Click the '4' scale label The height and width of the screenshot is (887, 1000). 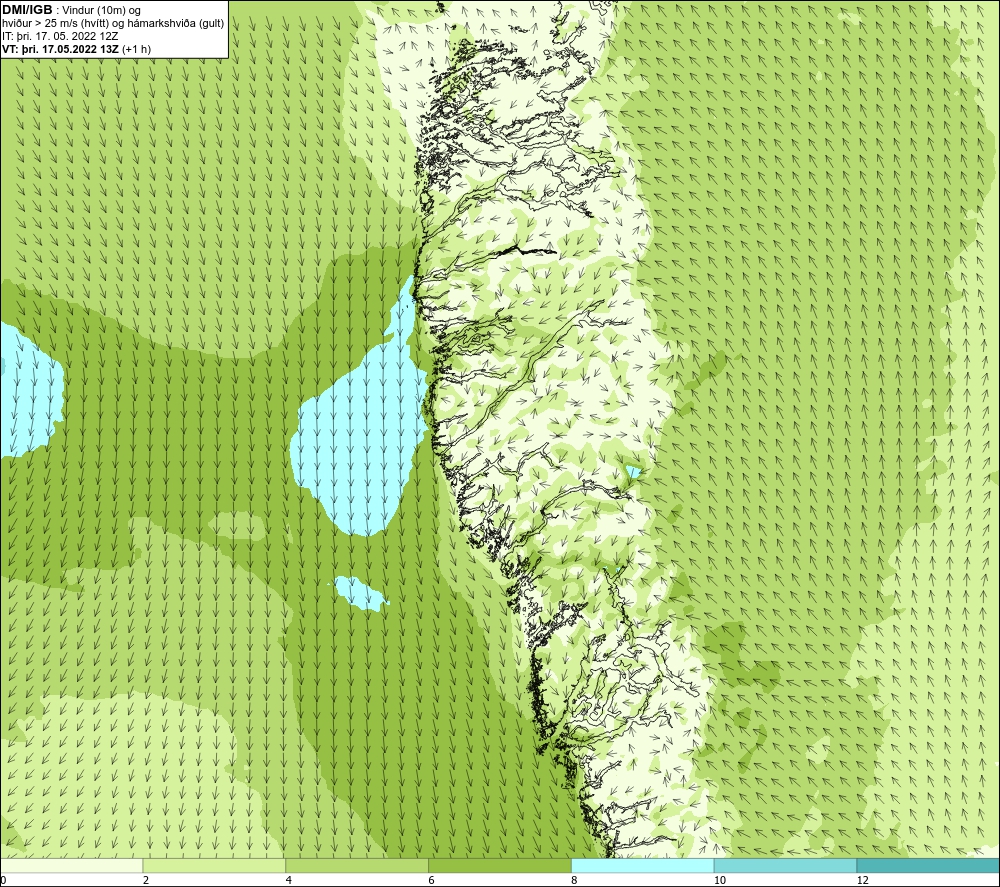[289, 880]
